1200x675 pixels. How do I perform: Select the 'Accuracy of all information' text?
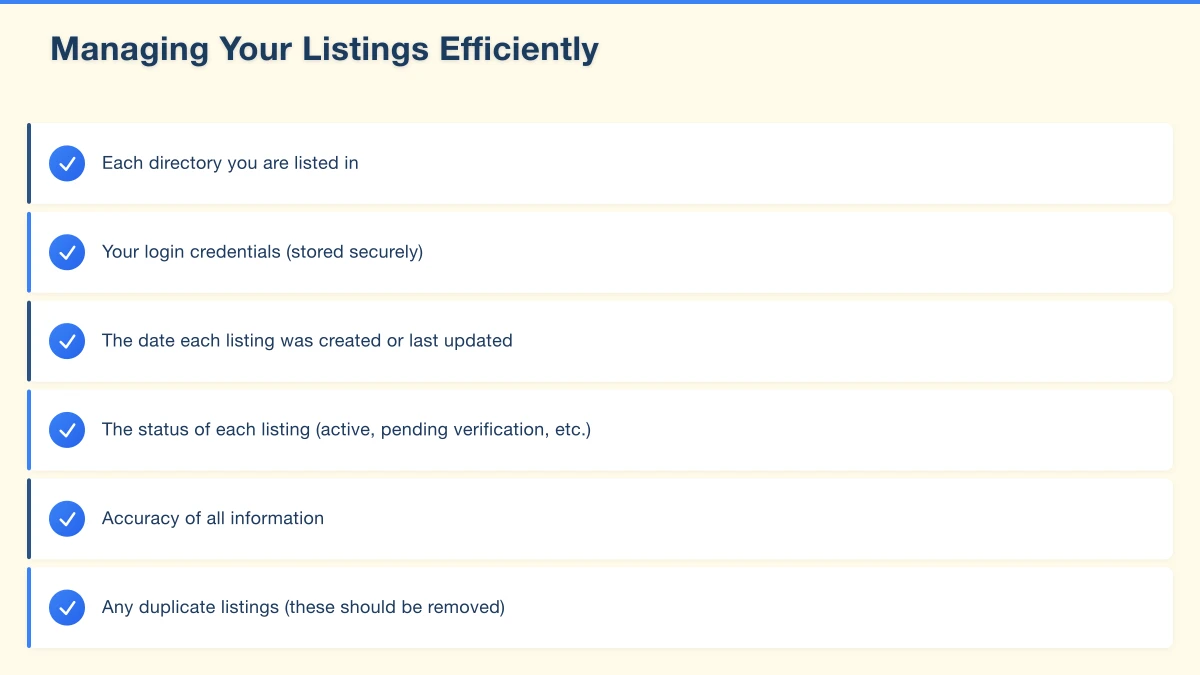click(x=213, y=519)
